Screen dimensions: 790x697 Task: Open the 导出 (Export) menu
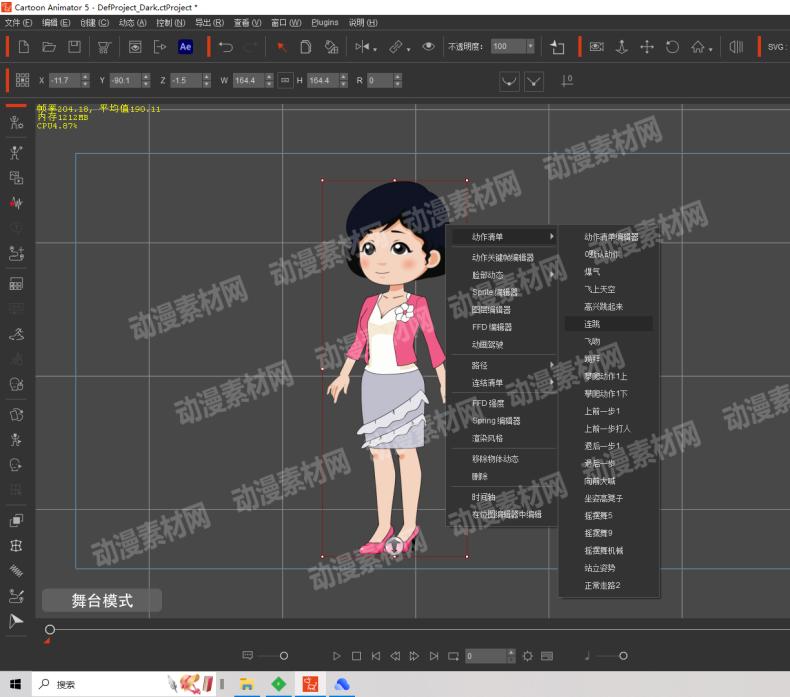[x=209, y=23]
